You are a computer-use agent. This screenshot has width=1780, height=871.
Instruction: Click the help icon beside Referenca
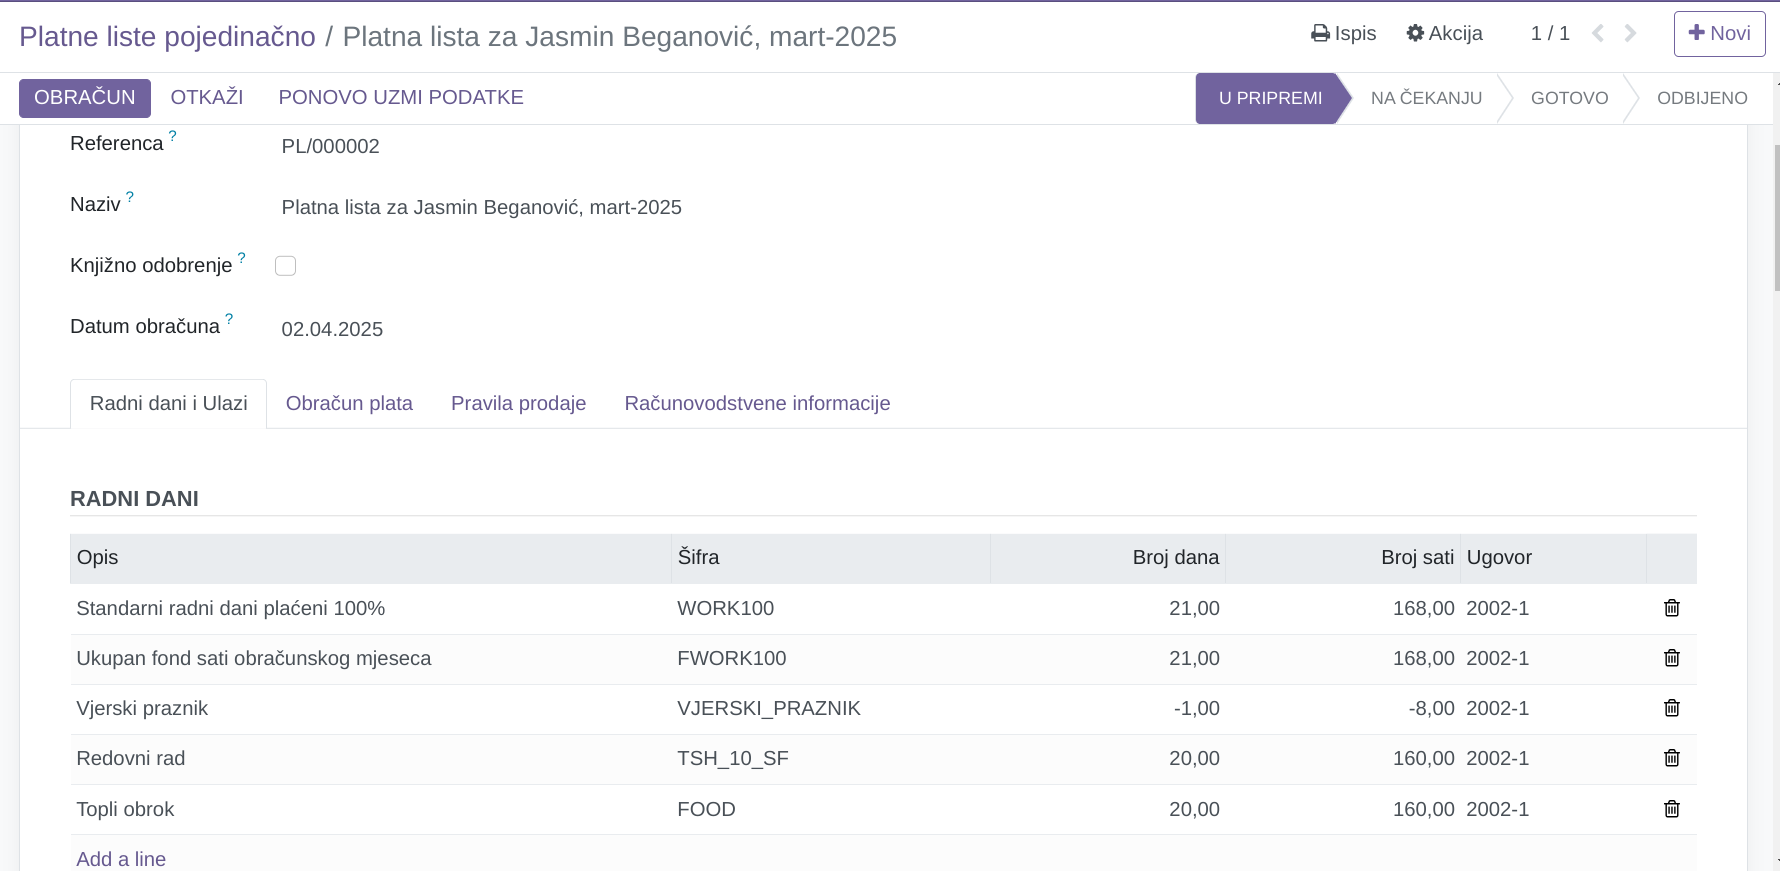click(x=173, y=136)
